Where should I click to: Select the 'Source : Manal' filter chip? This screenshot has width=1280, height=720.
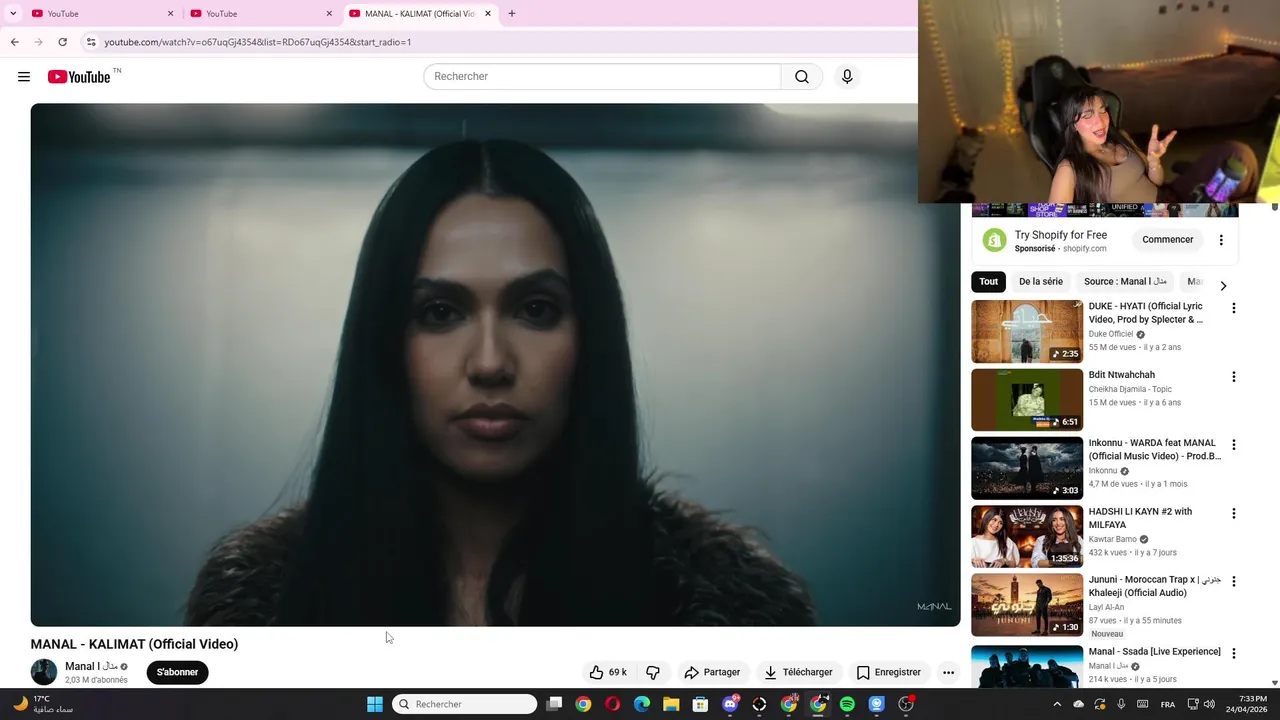coord(1125,281)
